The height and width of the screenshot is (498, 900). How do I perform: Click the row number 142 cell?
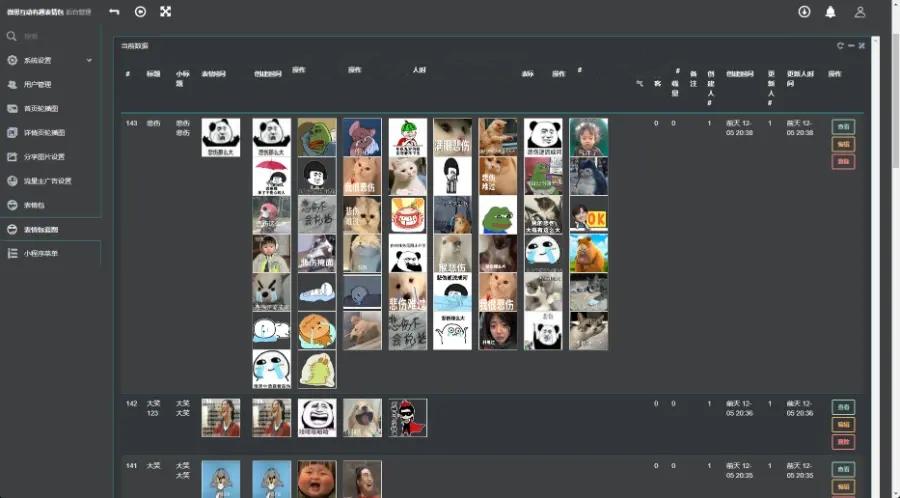[131, 403]
